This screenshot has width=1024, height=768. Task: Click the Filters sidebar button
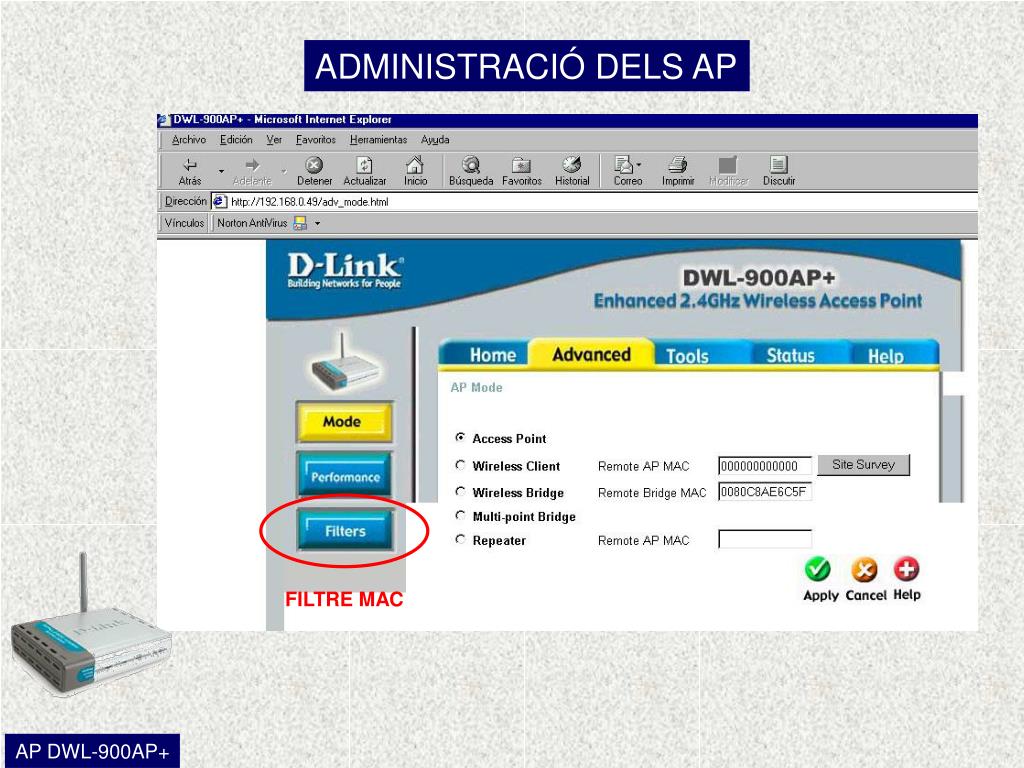(x=345, y=531)
